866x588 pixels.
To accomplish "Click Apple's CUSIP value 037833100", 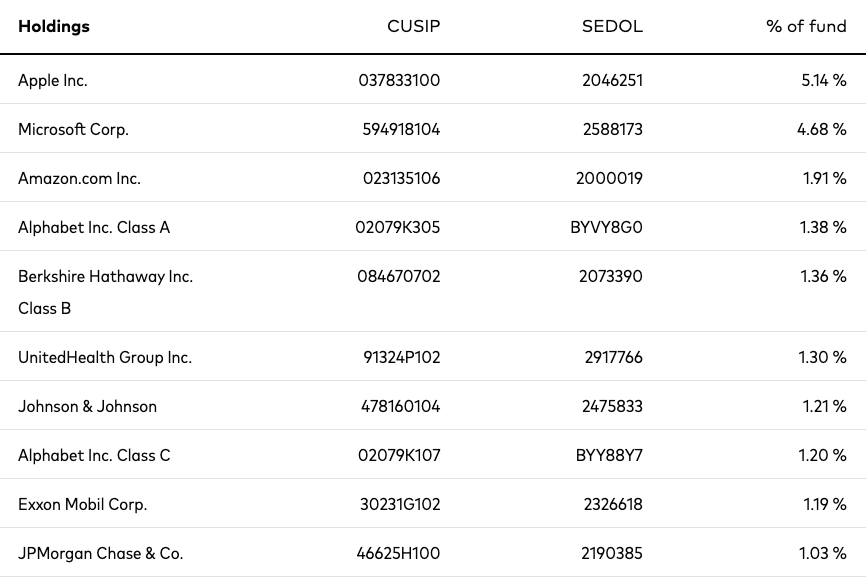I will pyautogui.click(x=399, y=81).
